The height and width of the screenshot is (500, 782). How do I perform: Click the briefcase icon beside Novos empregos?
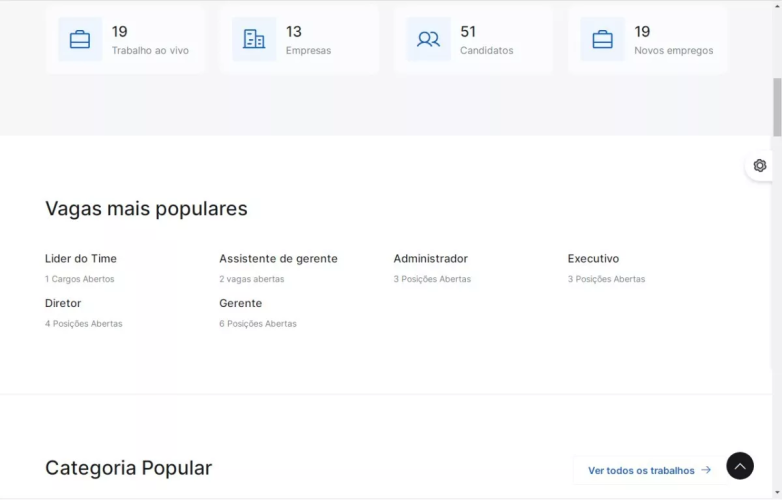[x=602, y=40]
